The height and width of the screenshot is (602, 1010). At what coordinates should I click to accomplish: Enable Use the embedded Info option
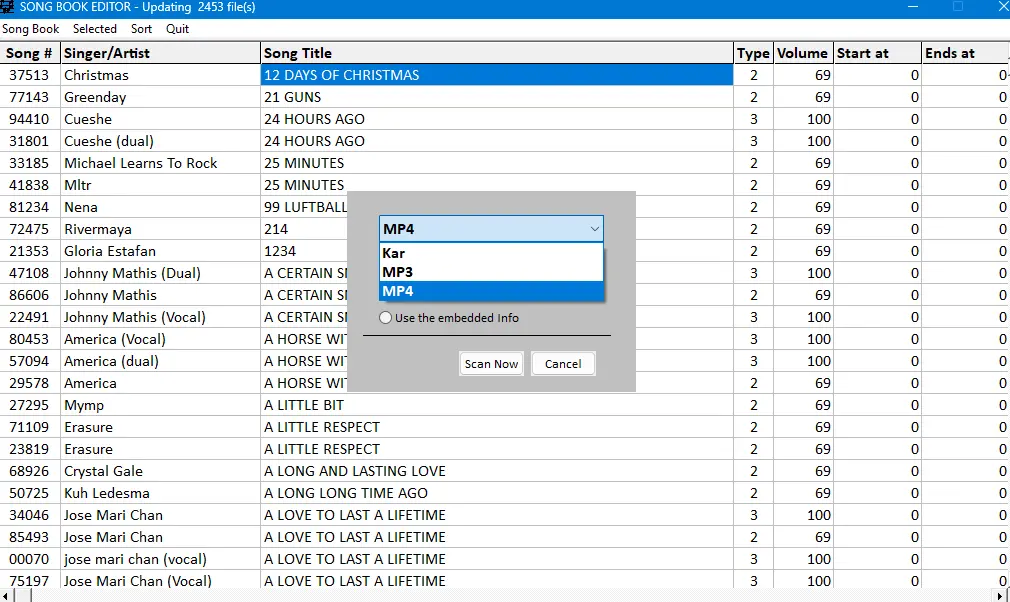pos(450,317)
